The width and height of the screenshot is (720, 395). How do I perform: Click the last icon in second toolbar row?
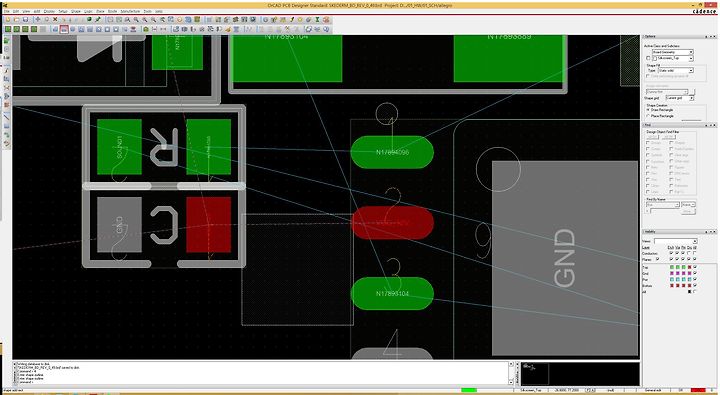point(326,29)
